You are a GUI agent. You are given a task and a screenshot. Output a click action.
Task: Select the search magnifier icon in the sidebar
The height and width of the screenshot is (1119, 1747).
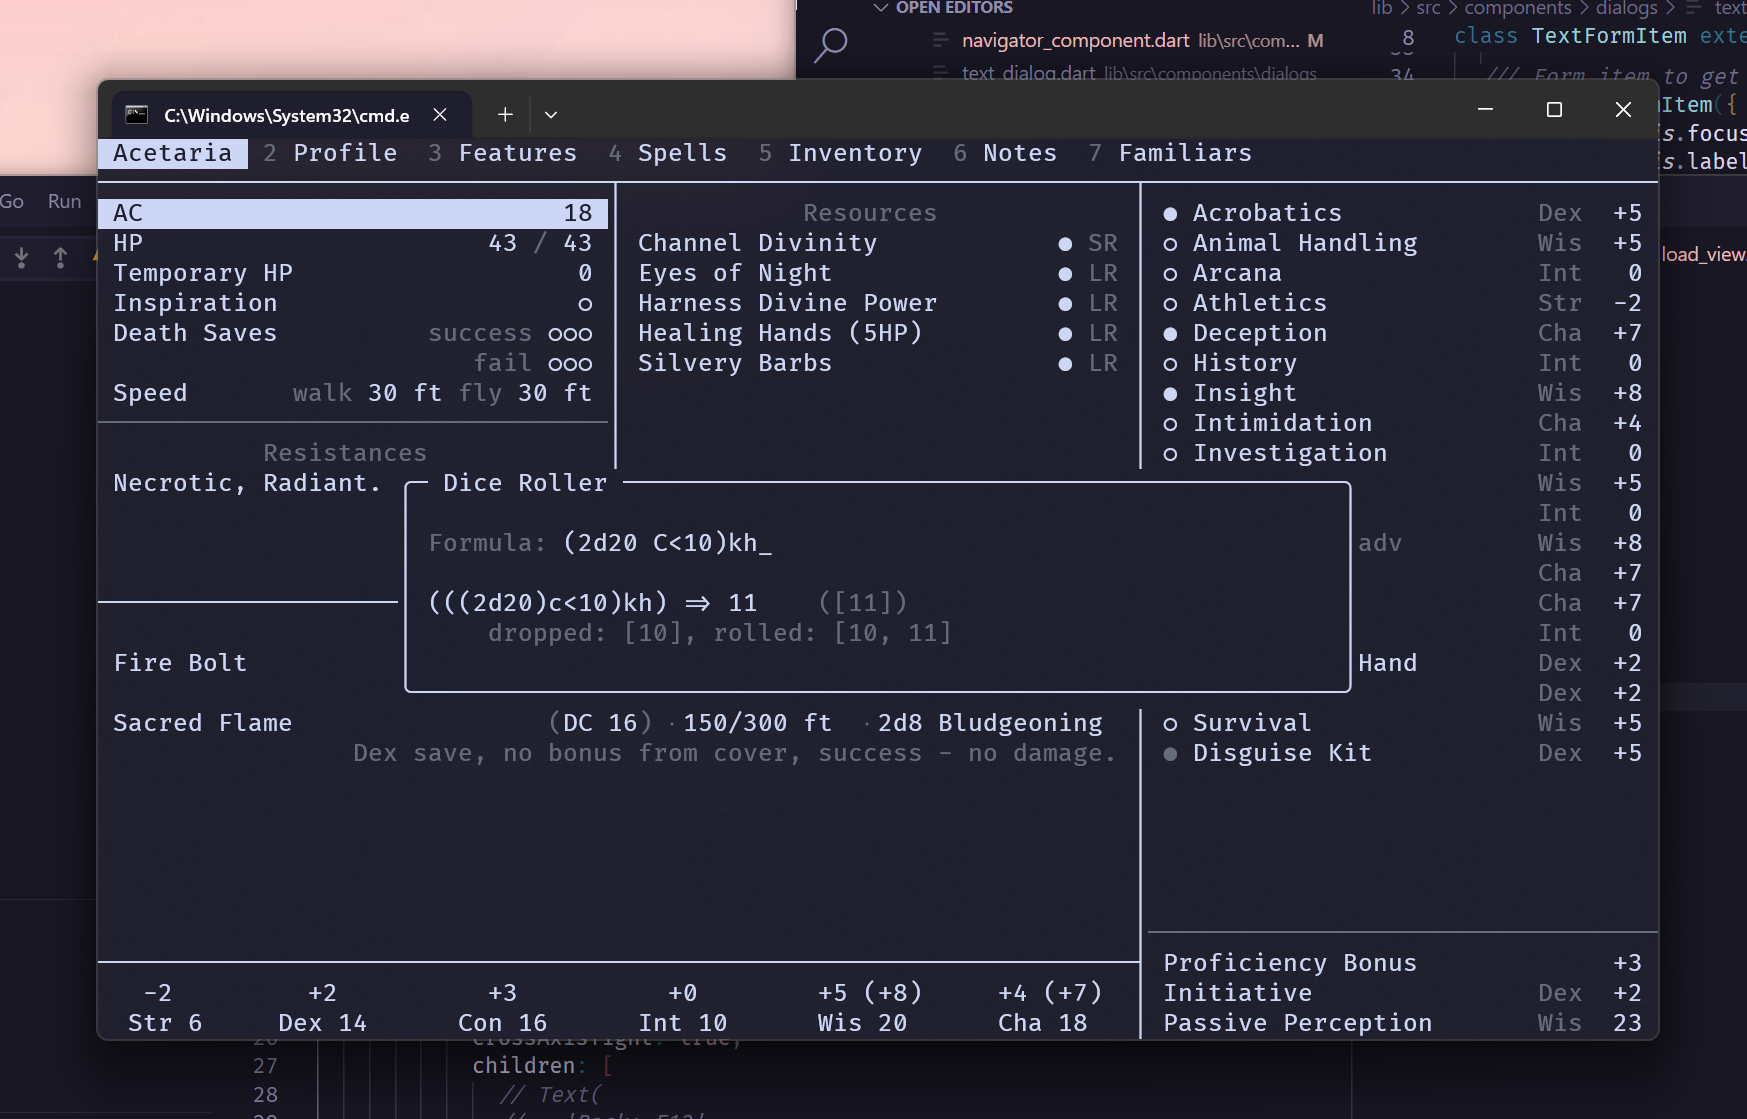(831, 45)
